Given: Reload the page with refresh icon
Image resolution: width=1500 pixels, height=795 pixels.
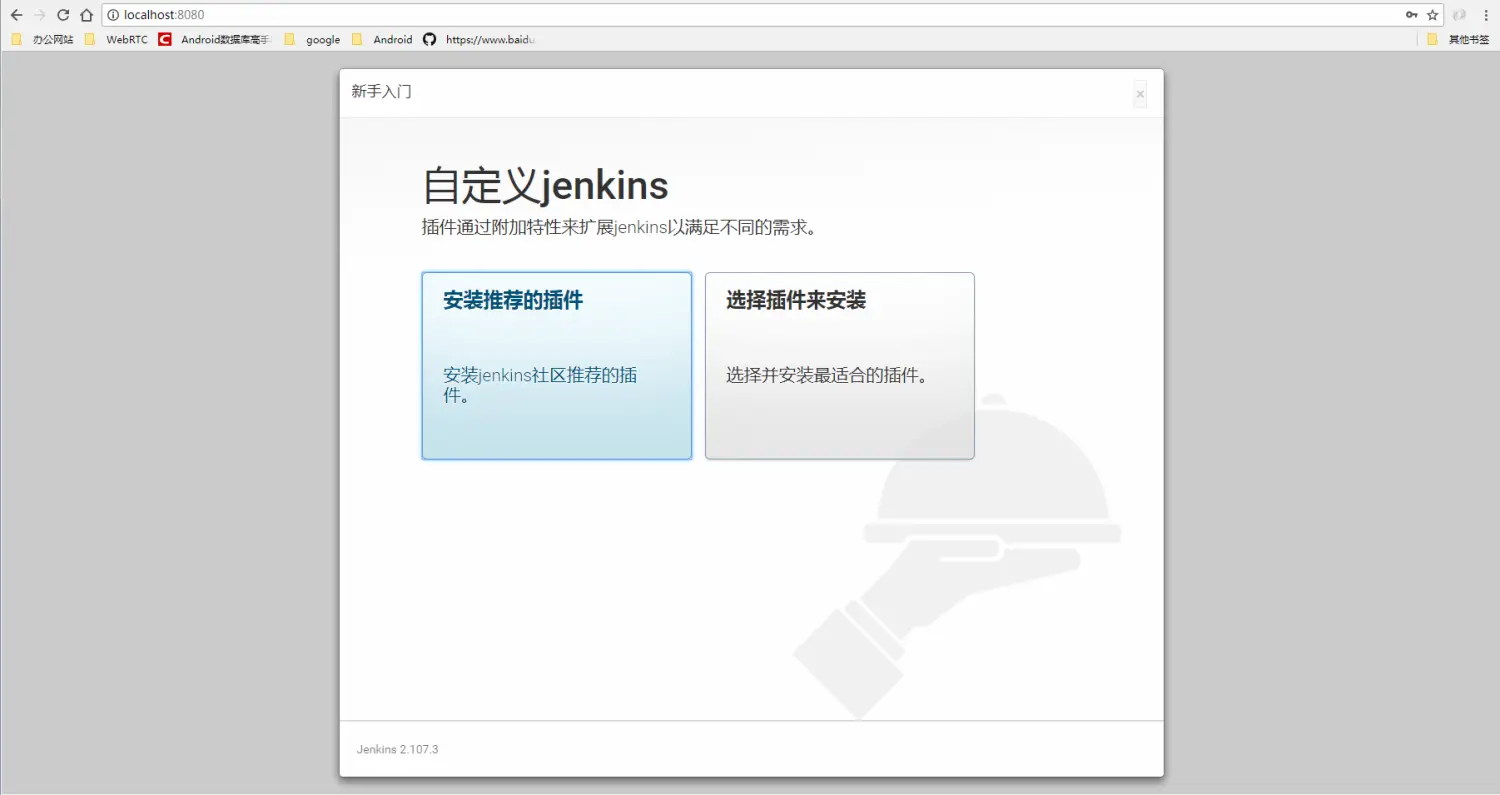Looking at the screenshot, I should point(63,15).
